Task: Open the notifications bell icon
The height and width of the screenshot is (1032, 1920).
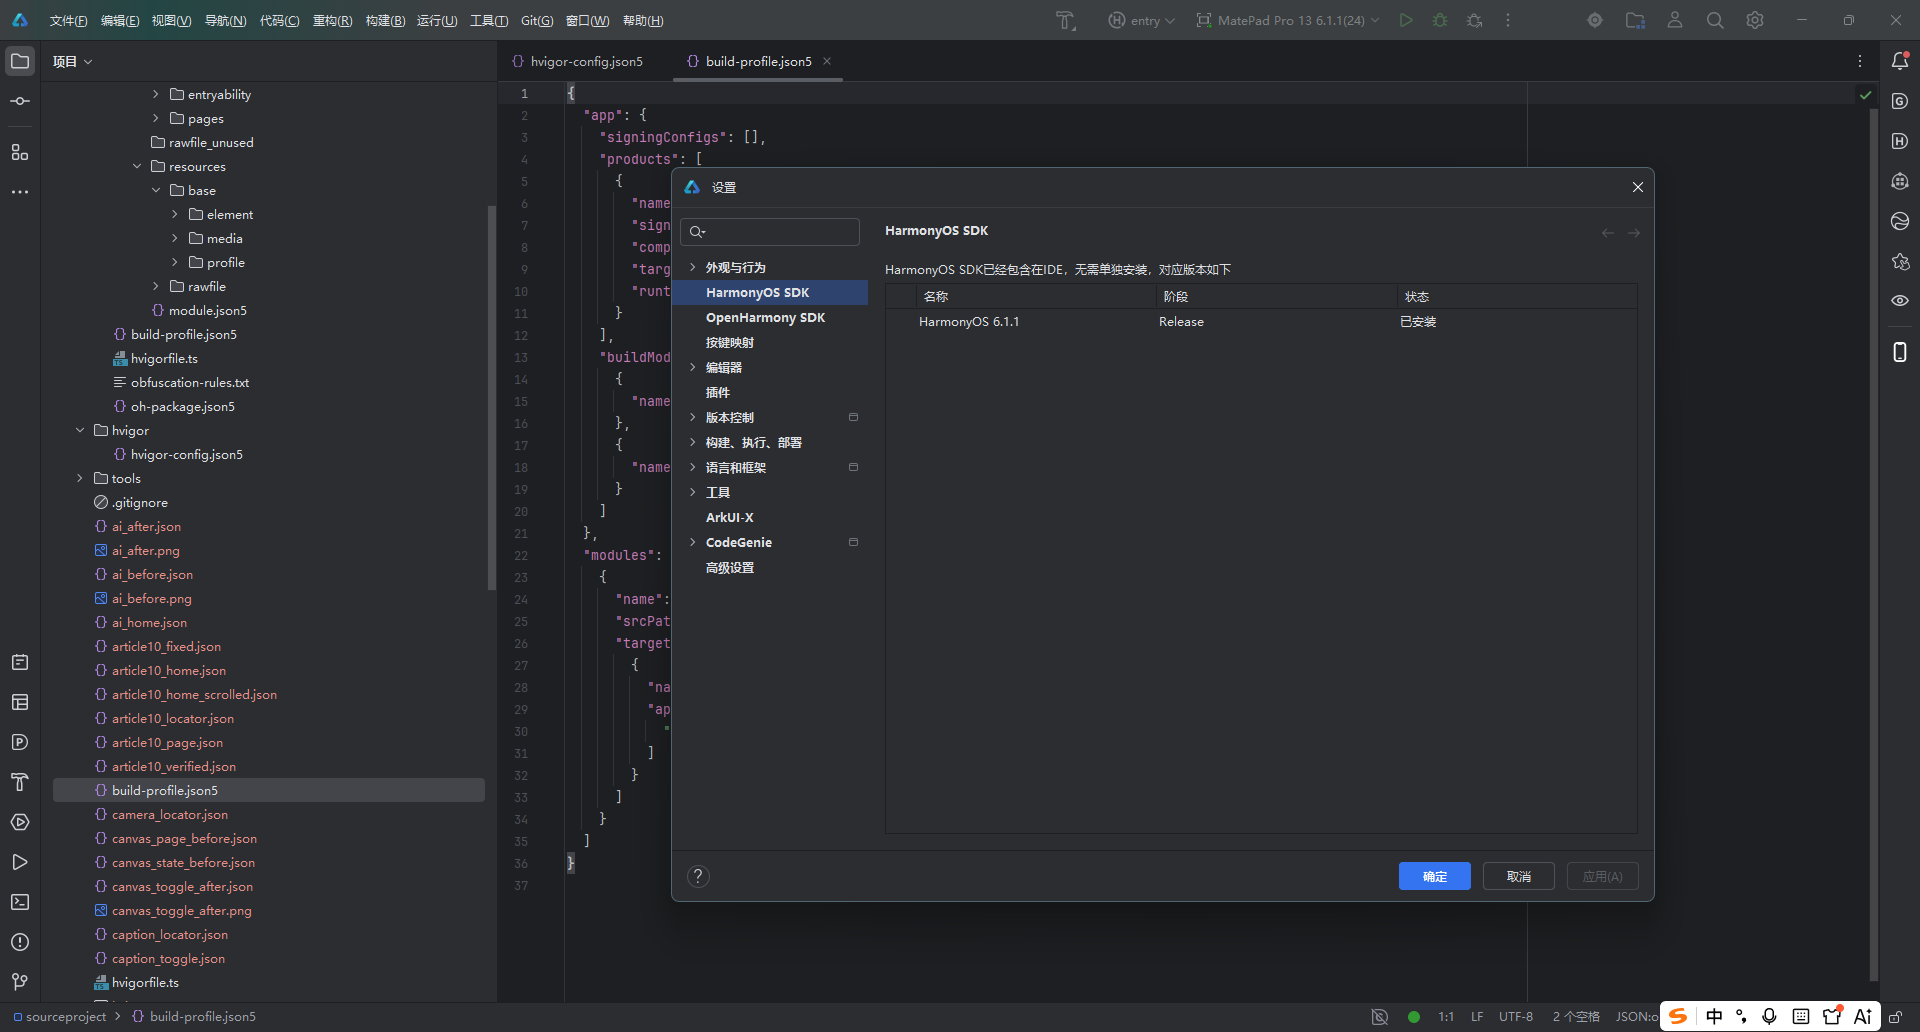Action: click(x=1900, y=61)
